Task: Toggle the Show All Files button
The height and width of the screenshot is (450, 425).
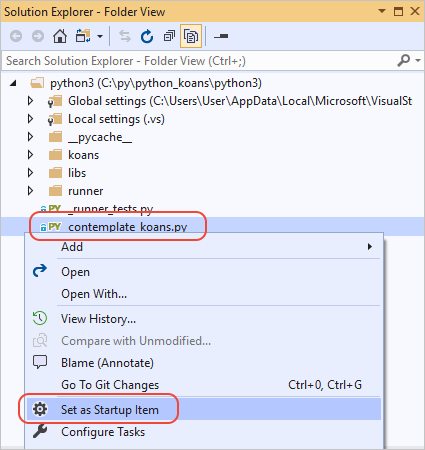Action: tap(191, 36)
